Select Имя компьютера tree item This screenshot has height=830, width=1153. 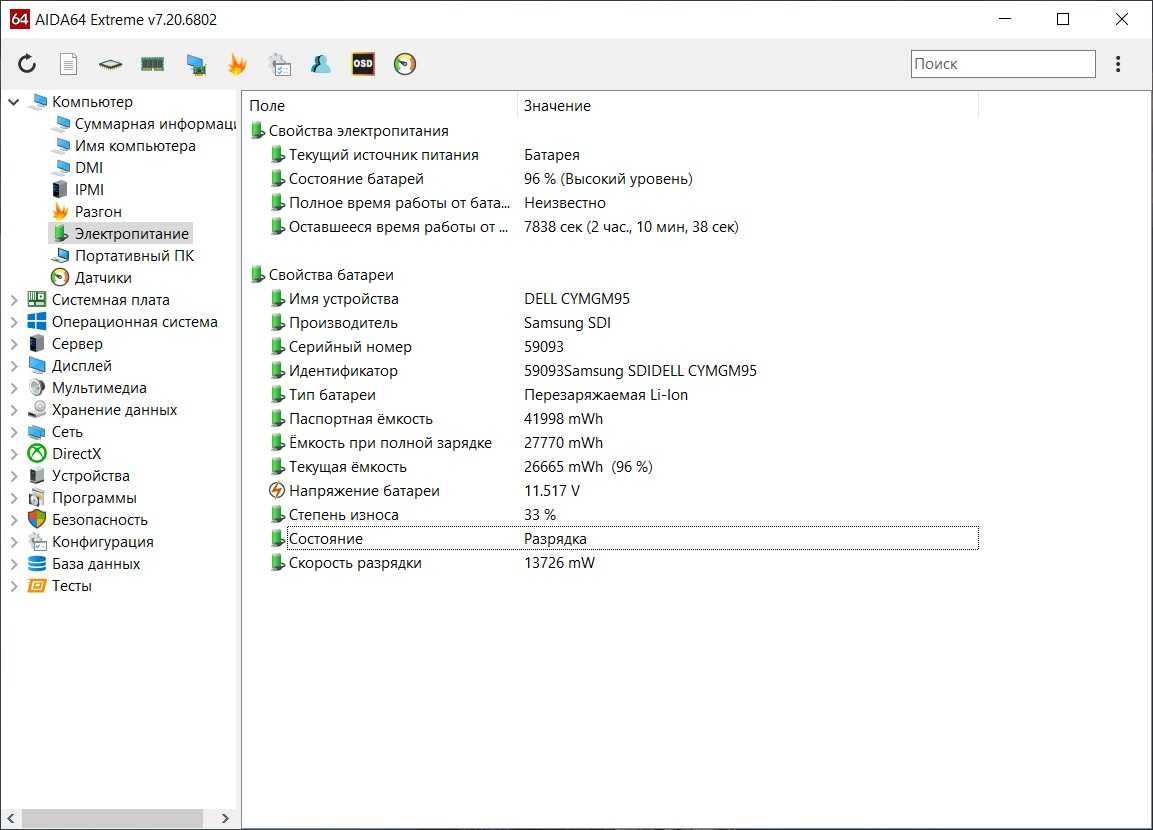135,146
